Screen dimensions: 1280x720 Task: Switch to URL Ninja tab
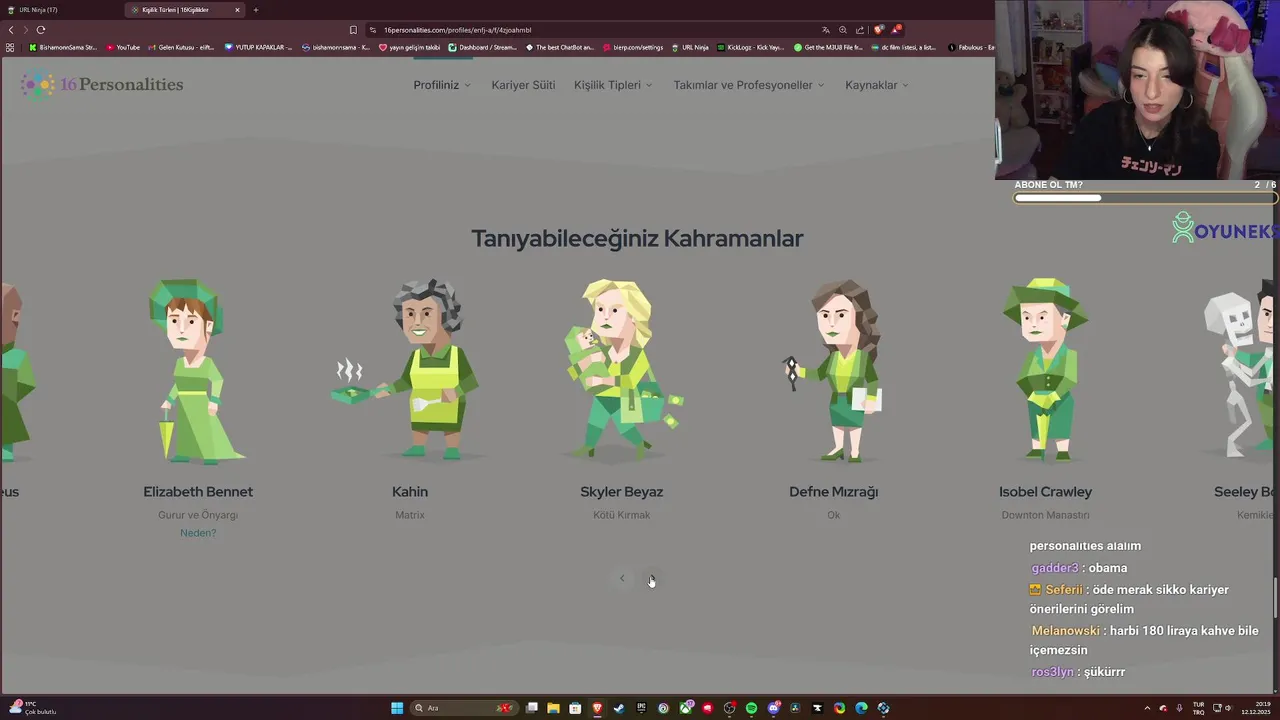60,10
